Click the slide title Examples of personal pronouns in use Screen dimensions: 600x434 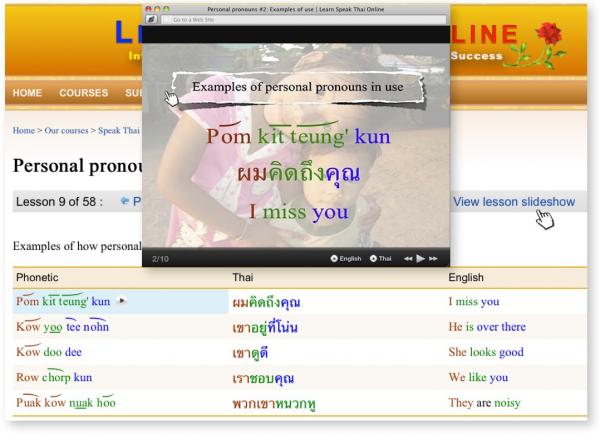pos(298,87)
